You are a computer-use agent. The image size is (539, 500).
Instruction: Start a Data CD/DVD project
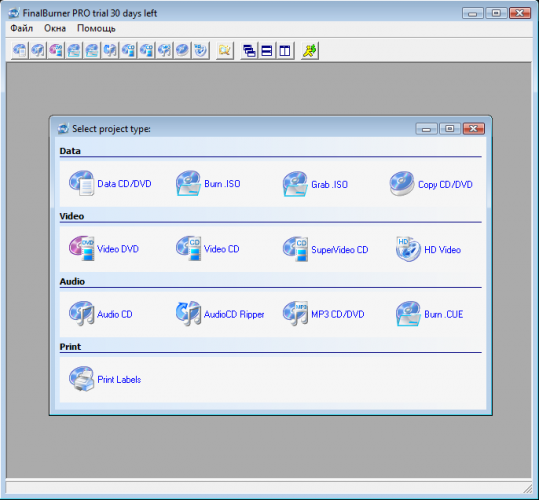click(x=110, y=184)
